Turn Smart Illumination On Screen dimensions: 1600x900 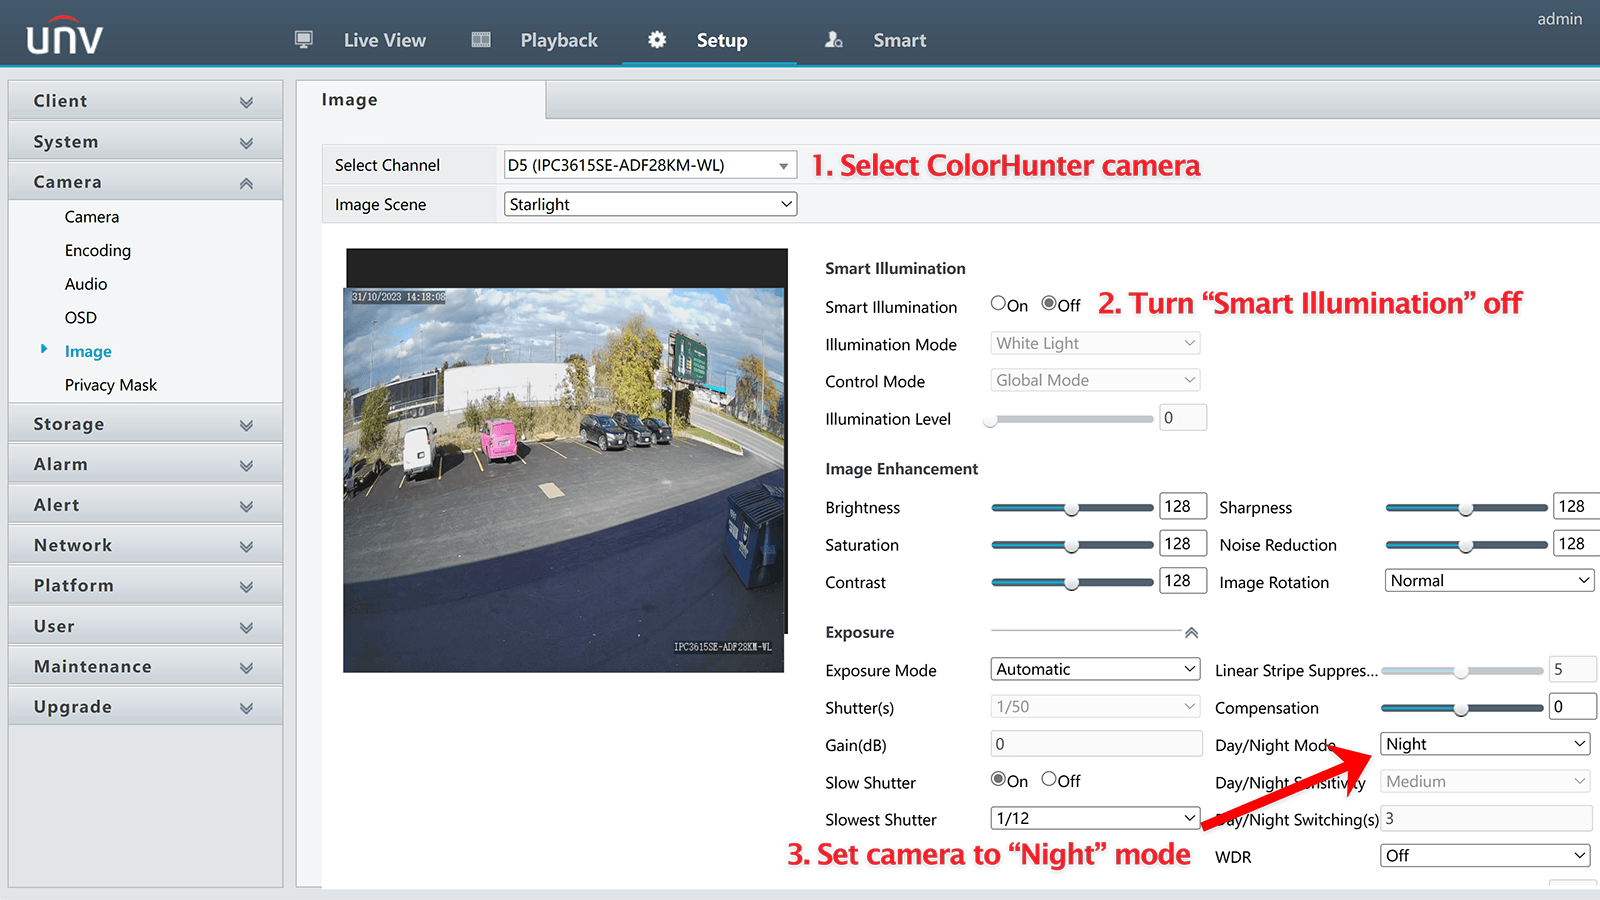coord(998,303)
